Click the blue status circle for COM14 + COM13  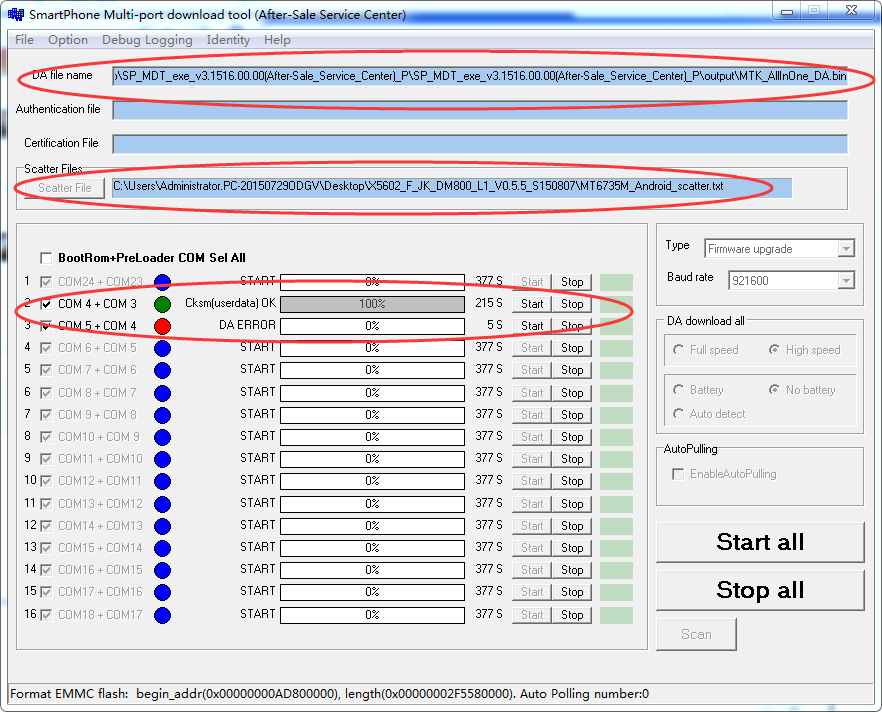[x=162, y=526]
